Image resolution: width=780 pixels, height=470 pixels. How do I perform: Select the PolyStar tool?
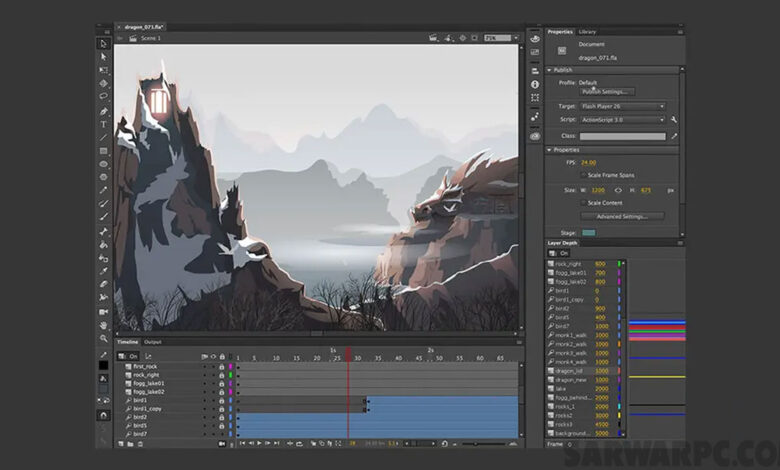click(x=103, y=177)
